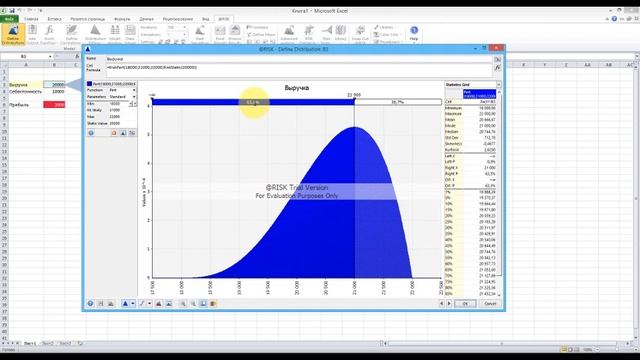The width and height of the screenshot is (640, 360).
Task: Click the Define Filters ribbon button
Action: (x=262, y=35)
